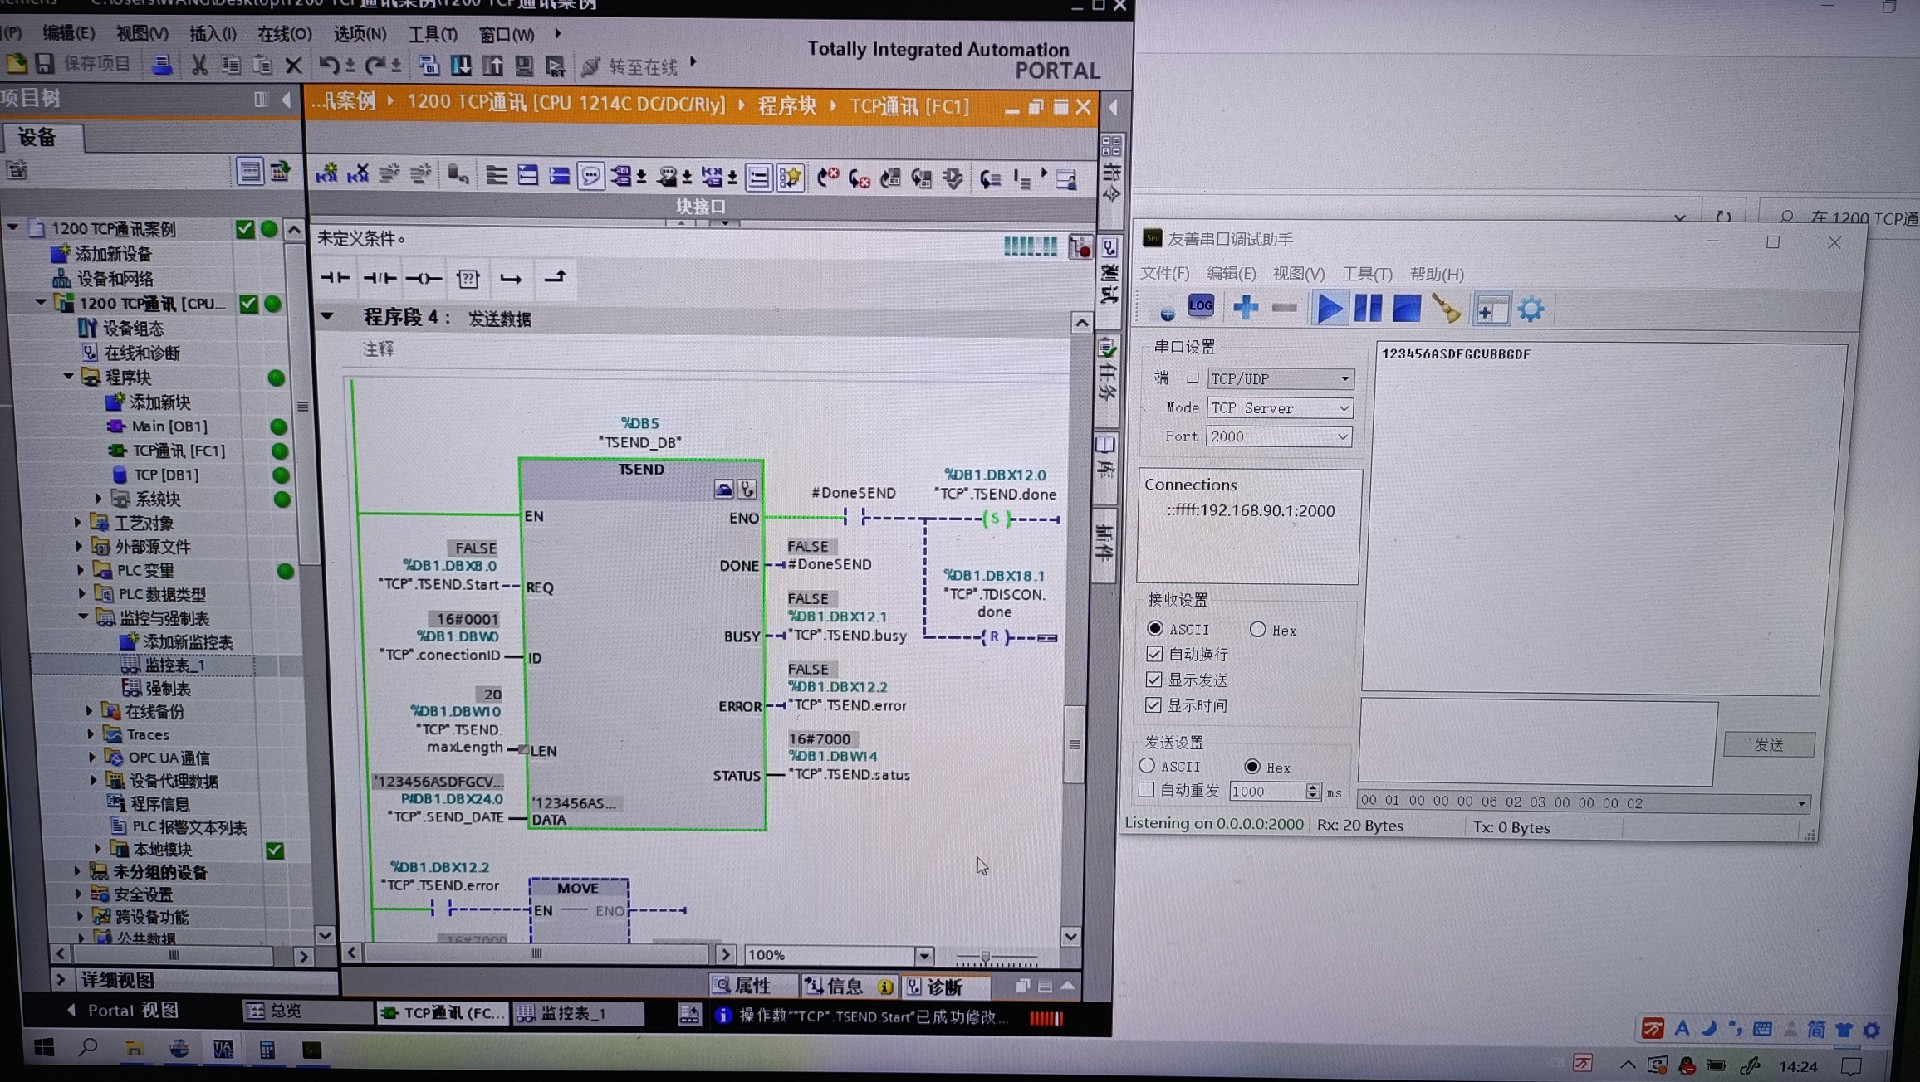The image size is (1920, 1082).
Task: Open the 在线(O) menu in TIA Portal
Action: pyautogui.click(x=284, y=34)
